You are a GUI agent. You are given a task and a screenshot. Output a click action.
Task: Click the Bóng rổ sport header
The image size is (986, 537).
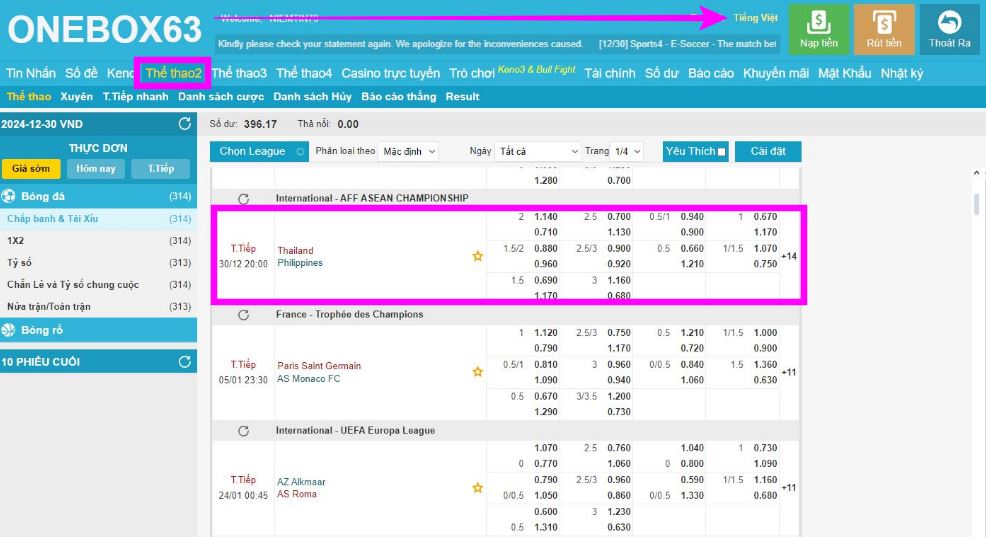[98, 330]
